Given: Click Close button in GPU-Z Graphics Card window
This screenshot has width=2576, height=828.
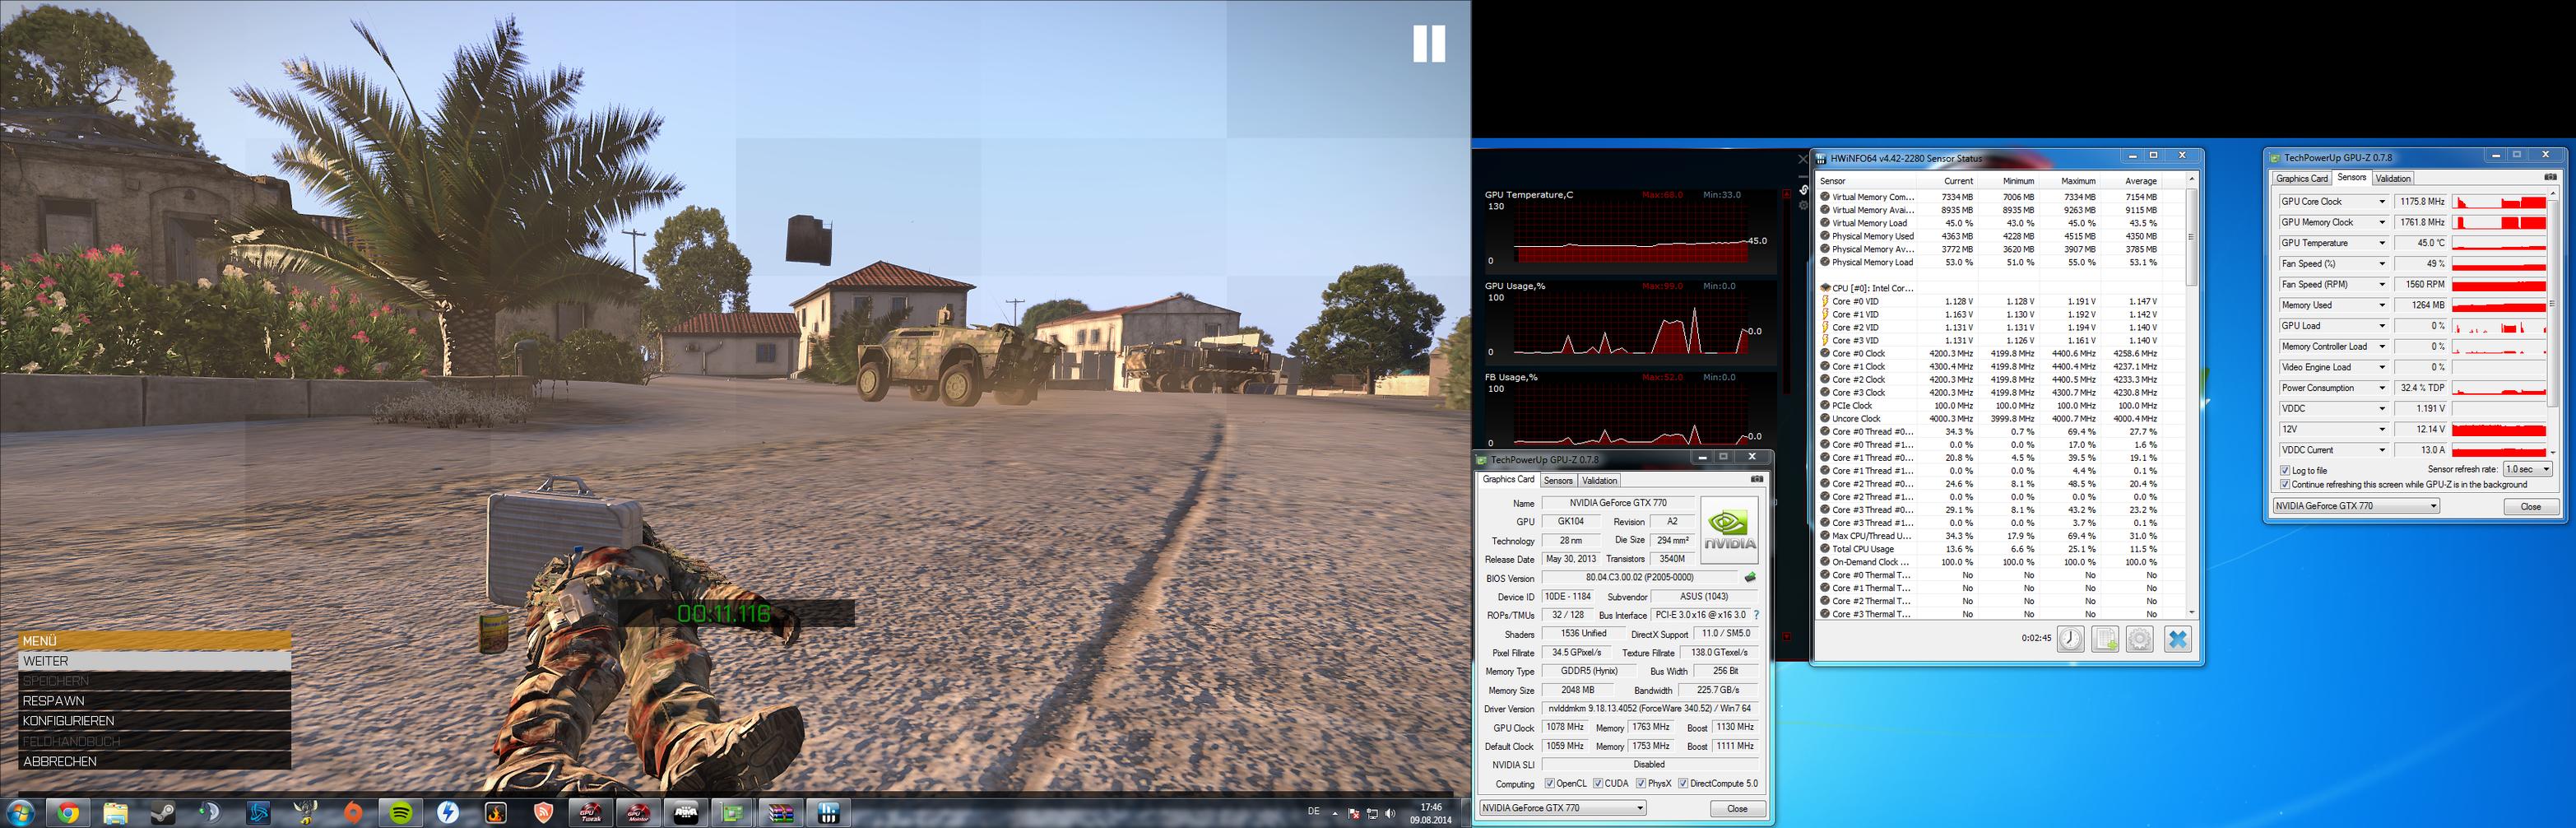Looking at the screenshot, I should (x=1737, y=808).
